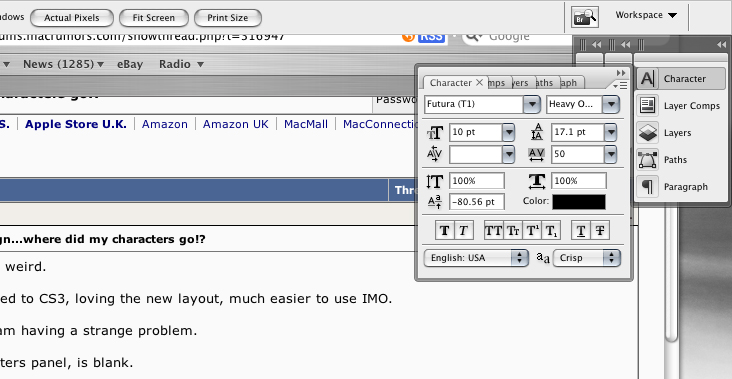Open the Paragraph panel from dock
This screenshot has height=379, width=732.
point(681,187)
